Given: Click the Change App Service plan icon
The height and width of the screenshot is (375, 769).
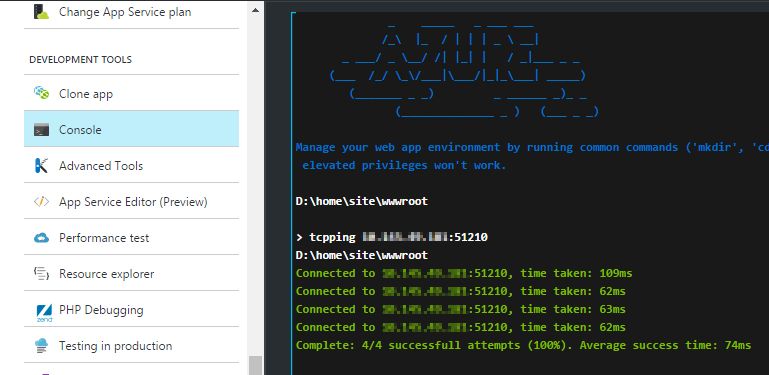Looking at the screenshot, I should [x=42, y=12].
